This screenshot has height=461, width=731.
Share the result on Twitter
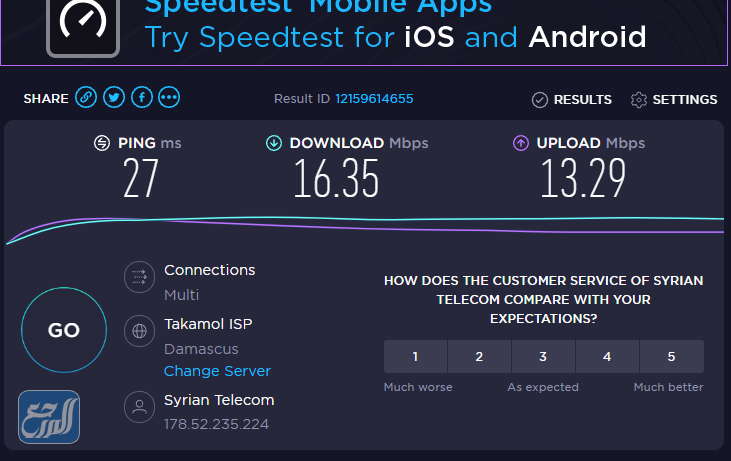pos(114,98)
